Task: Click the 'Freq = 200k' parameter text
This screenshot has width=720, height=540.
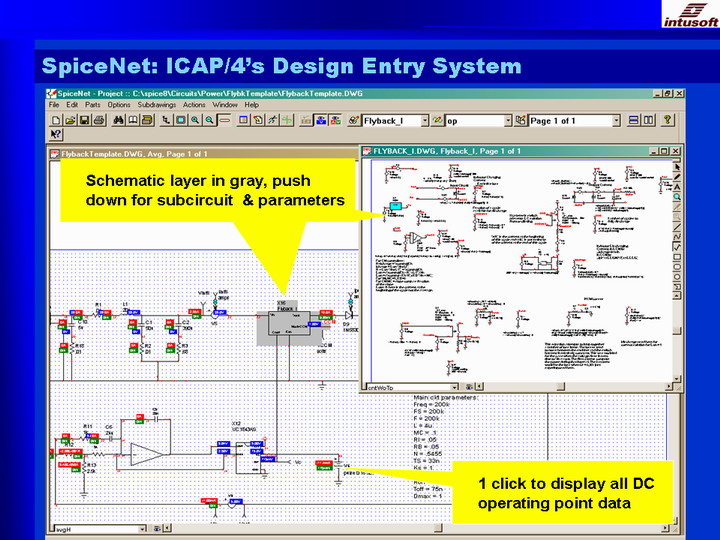Action: coord(432,405)
